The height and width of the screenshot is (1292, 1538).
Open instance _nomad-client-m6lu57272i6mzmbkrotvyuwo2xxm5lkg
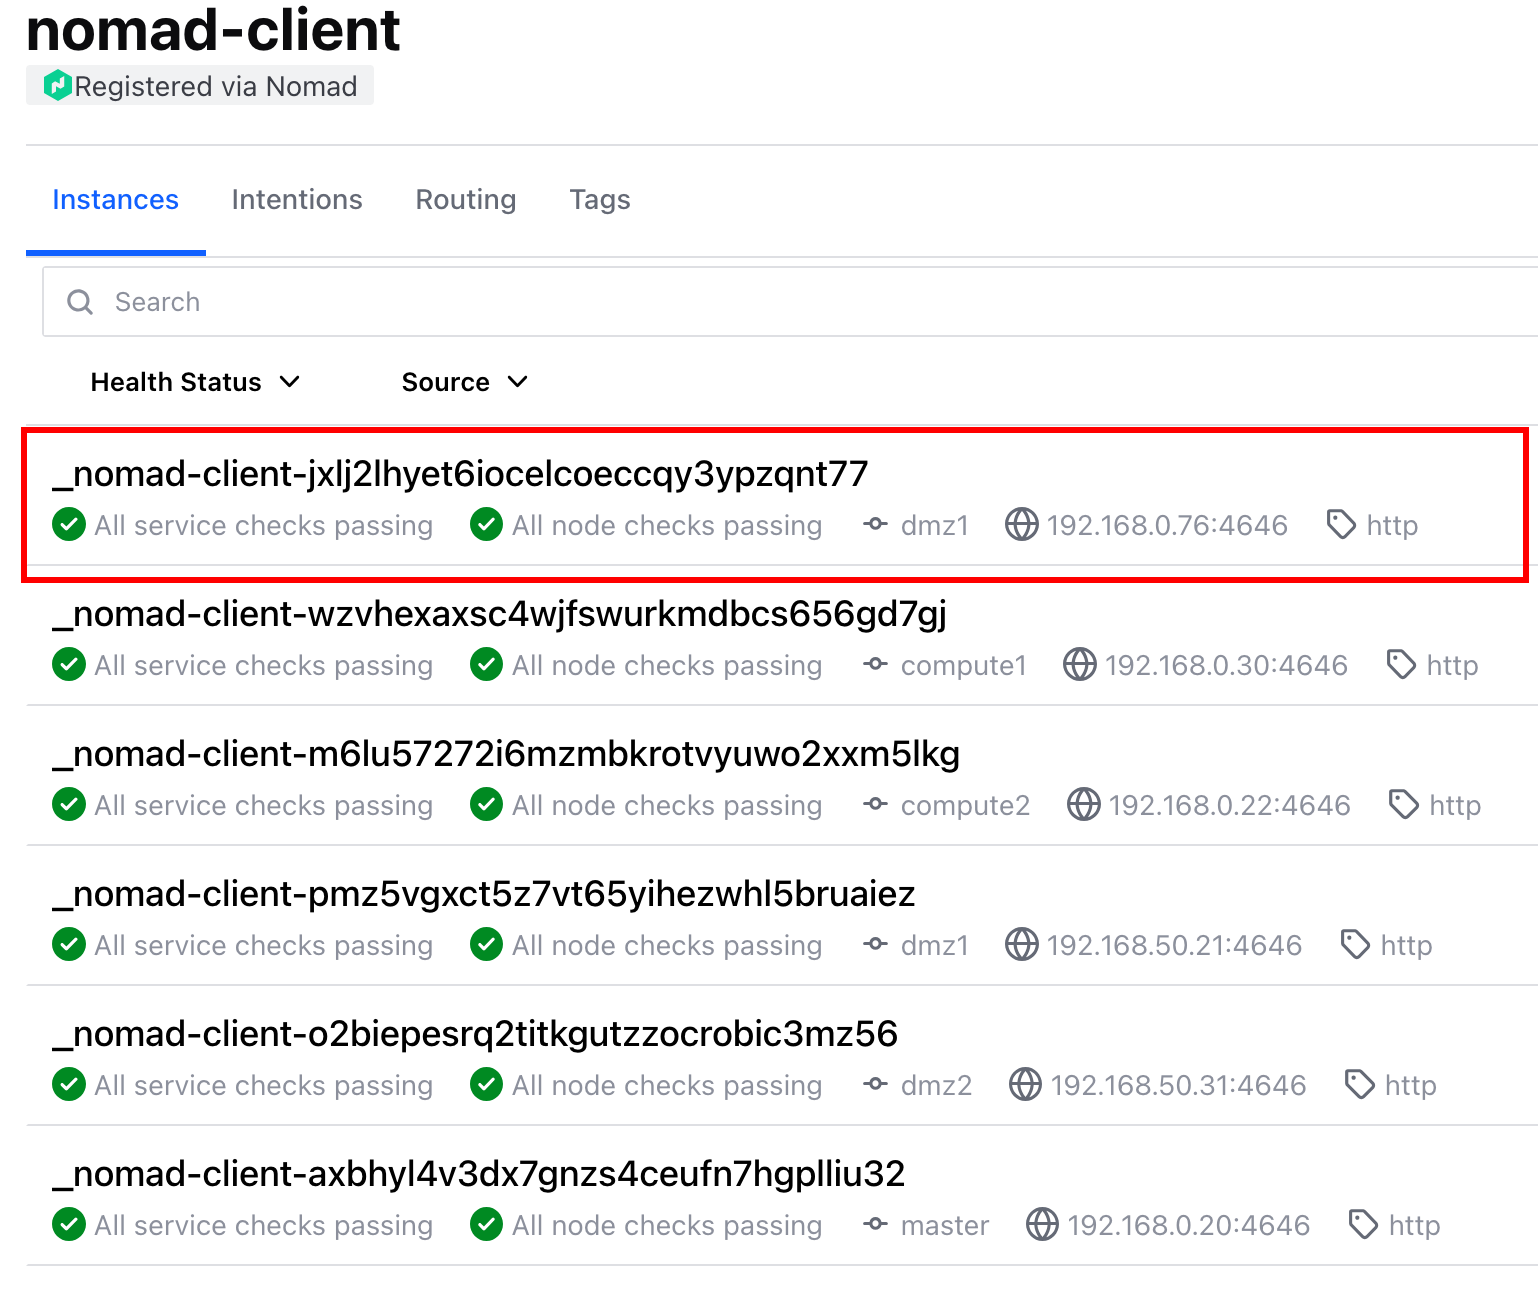point(506,753)
